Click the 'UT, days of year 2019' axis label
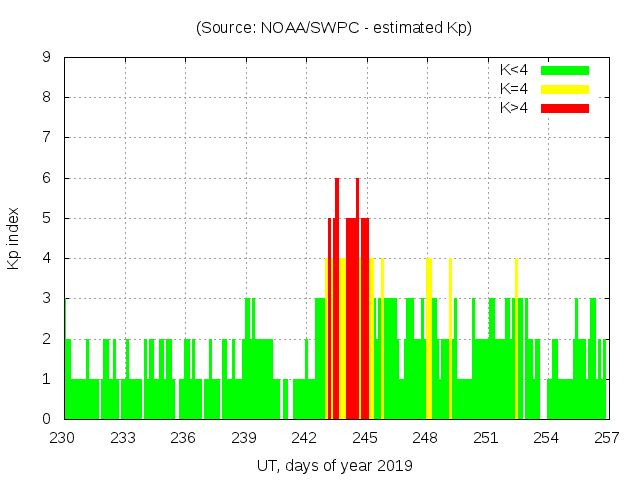This screenshot has width=640, height=480. [x=334, y=465]
